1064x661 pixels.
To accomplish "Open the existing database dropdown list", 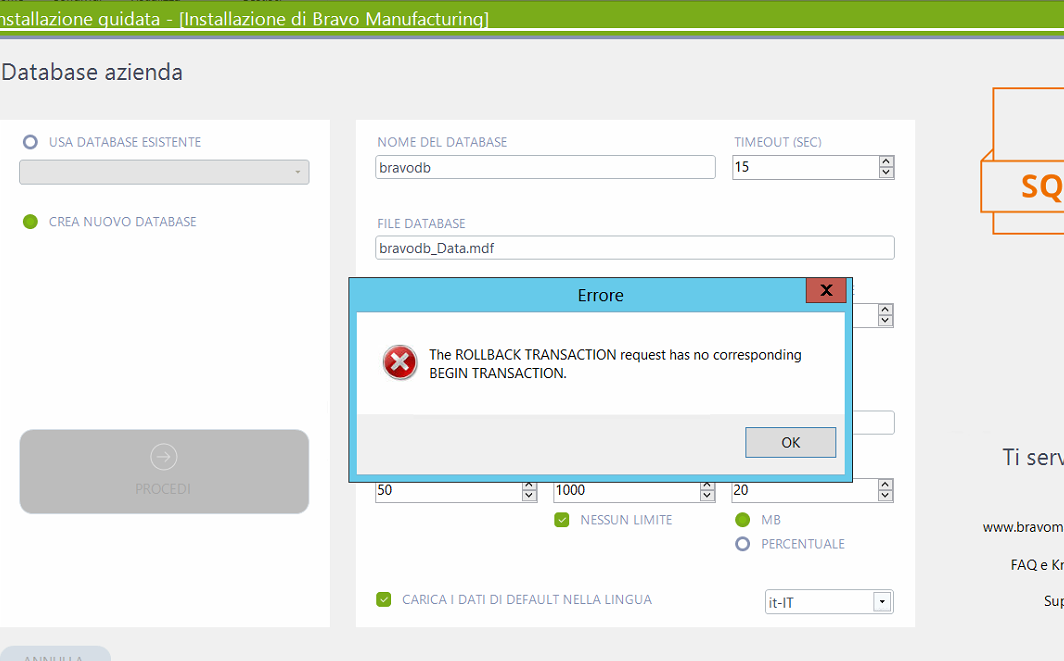I will tap(164, 172).
